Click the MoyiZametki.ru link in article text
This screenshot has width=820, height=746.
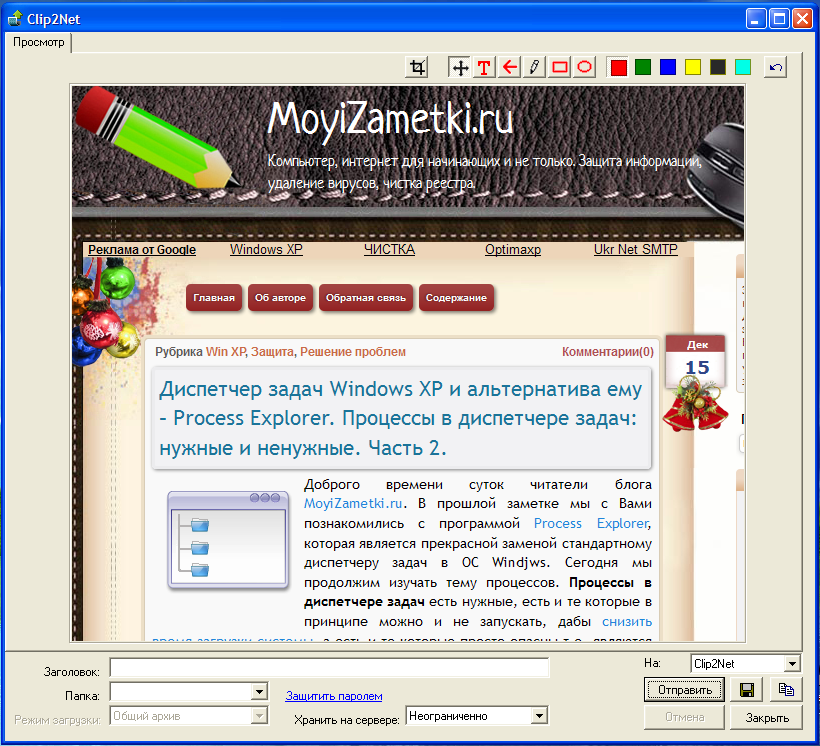click(353, 504)
